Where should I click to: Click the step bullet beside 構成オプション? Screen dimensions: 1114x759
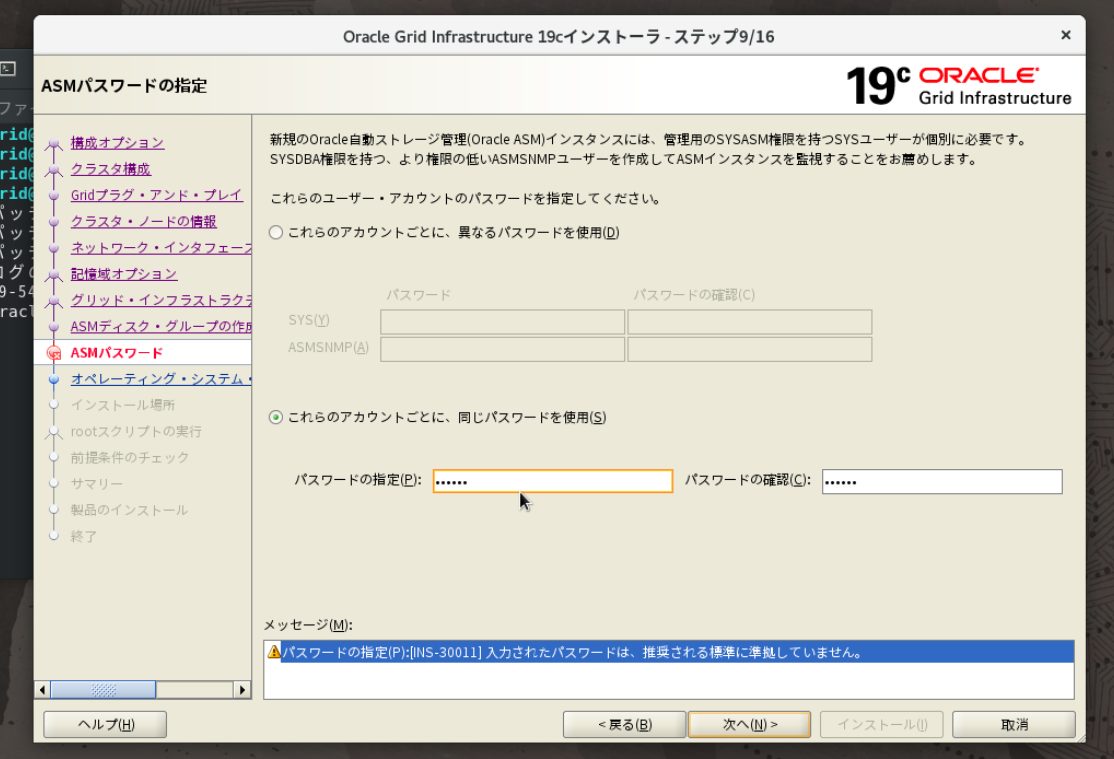coord(53,144)
